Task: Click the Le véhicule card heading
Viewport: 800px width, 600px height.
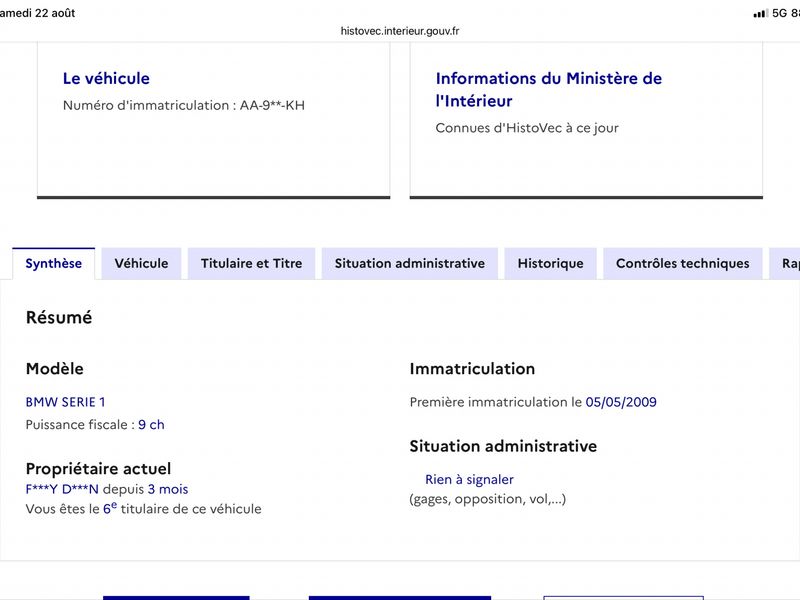Action: pyautogui.click(x=106, y=78)
